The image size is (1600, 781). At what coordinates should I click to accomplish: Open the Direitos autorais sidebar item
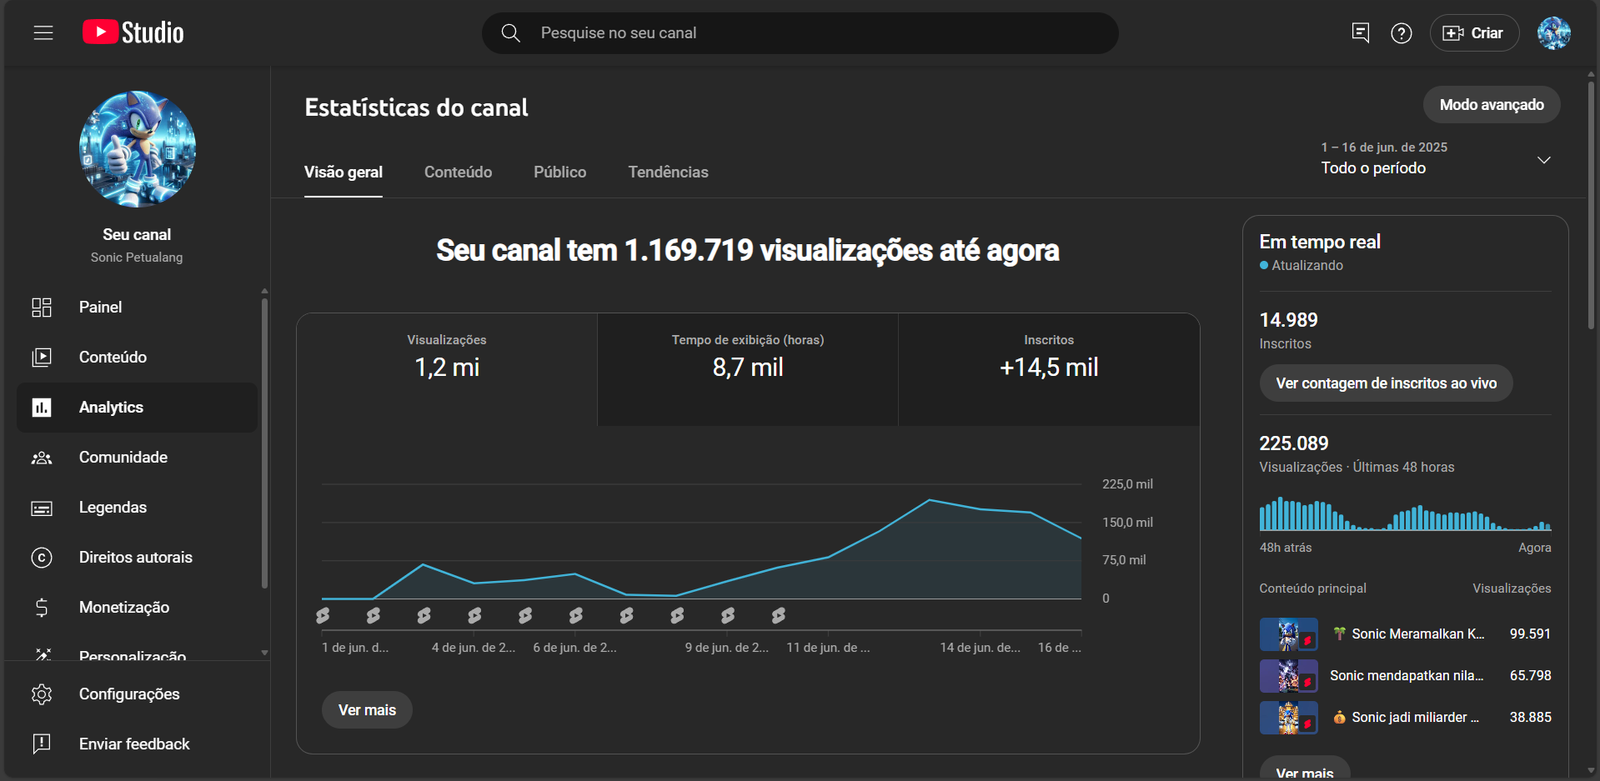tap(137, 557)
